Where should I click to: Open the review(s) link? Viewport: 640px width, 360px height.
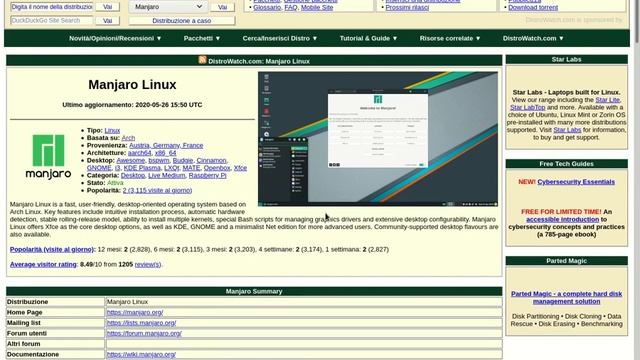click(148, 264)
